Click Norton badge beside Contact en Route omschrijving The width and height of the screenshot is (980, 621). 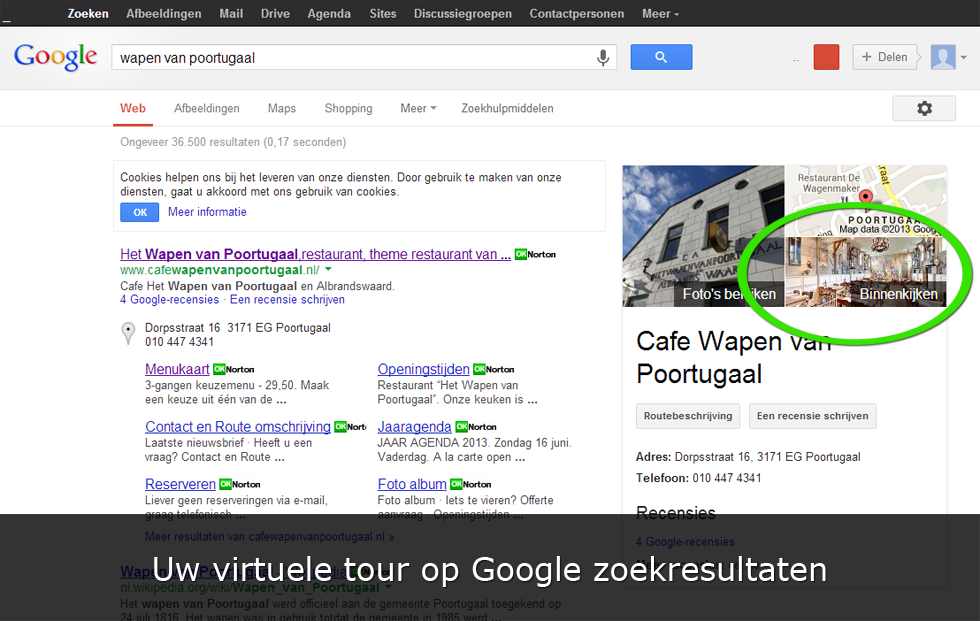point(351,427)
